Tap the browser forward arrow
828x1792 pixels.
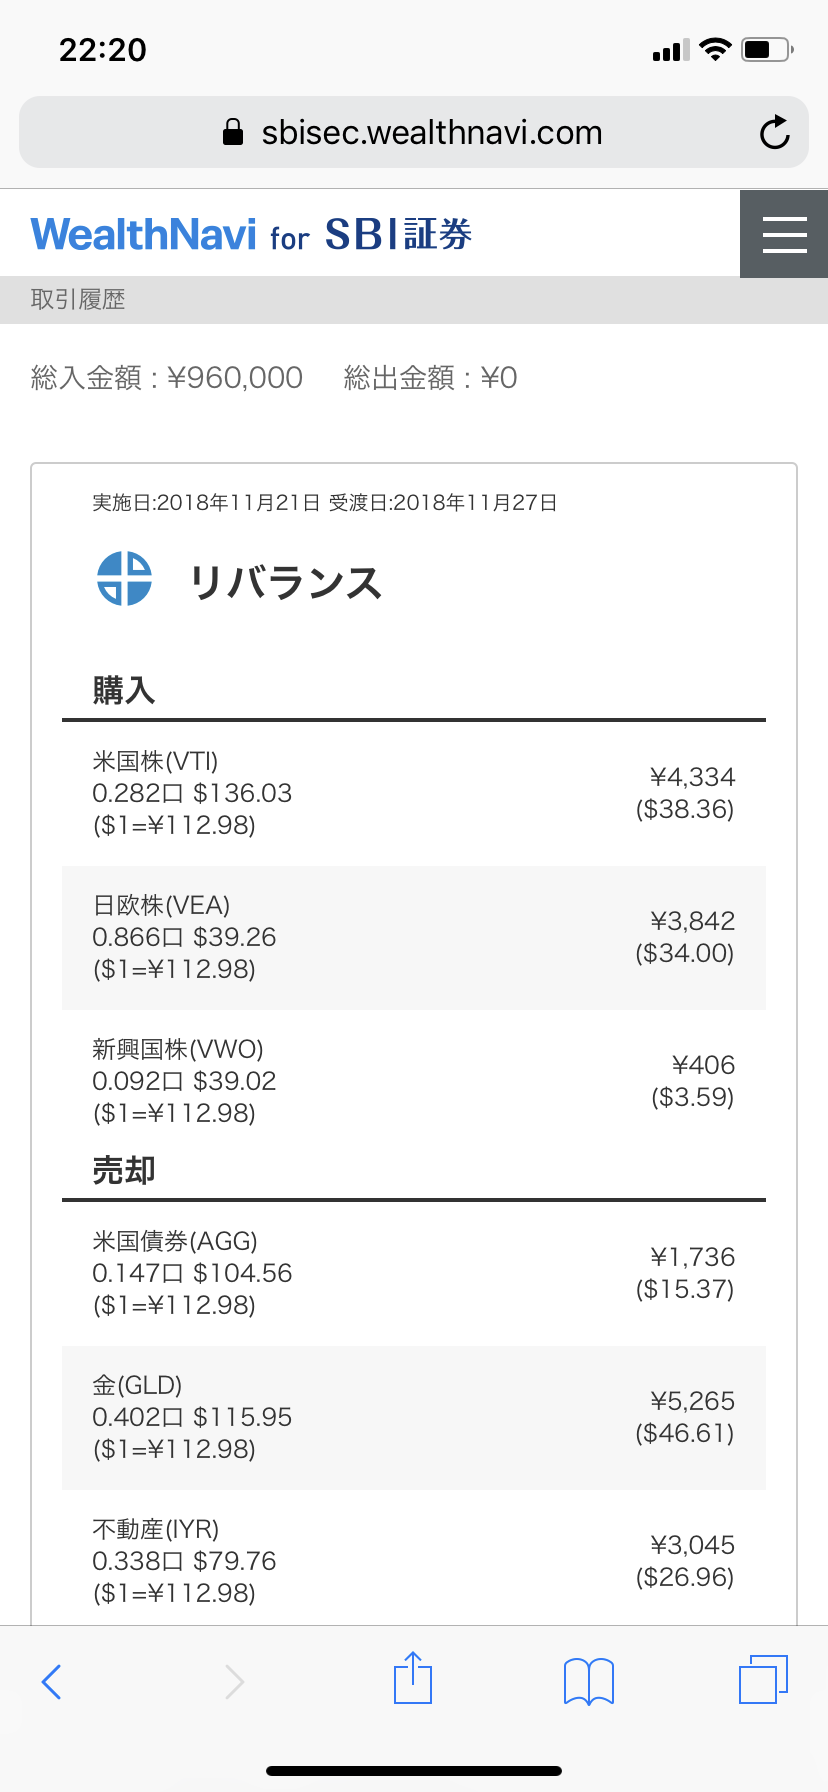[x=234, y=1682]
